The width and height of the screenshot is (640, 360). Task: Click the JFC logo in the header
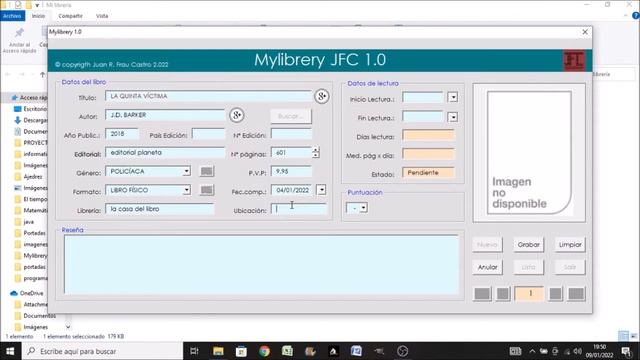point(574,60)
